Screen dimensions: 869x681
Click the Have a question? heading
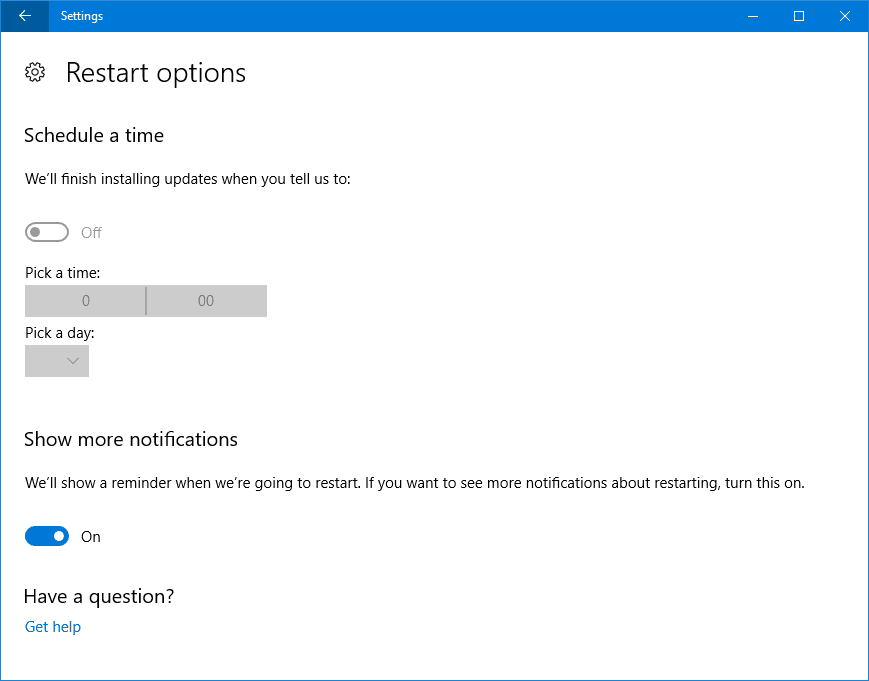click(97, 595)
